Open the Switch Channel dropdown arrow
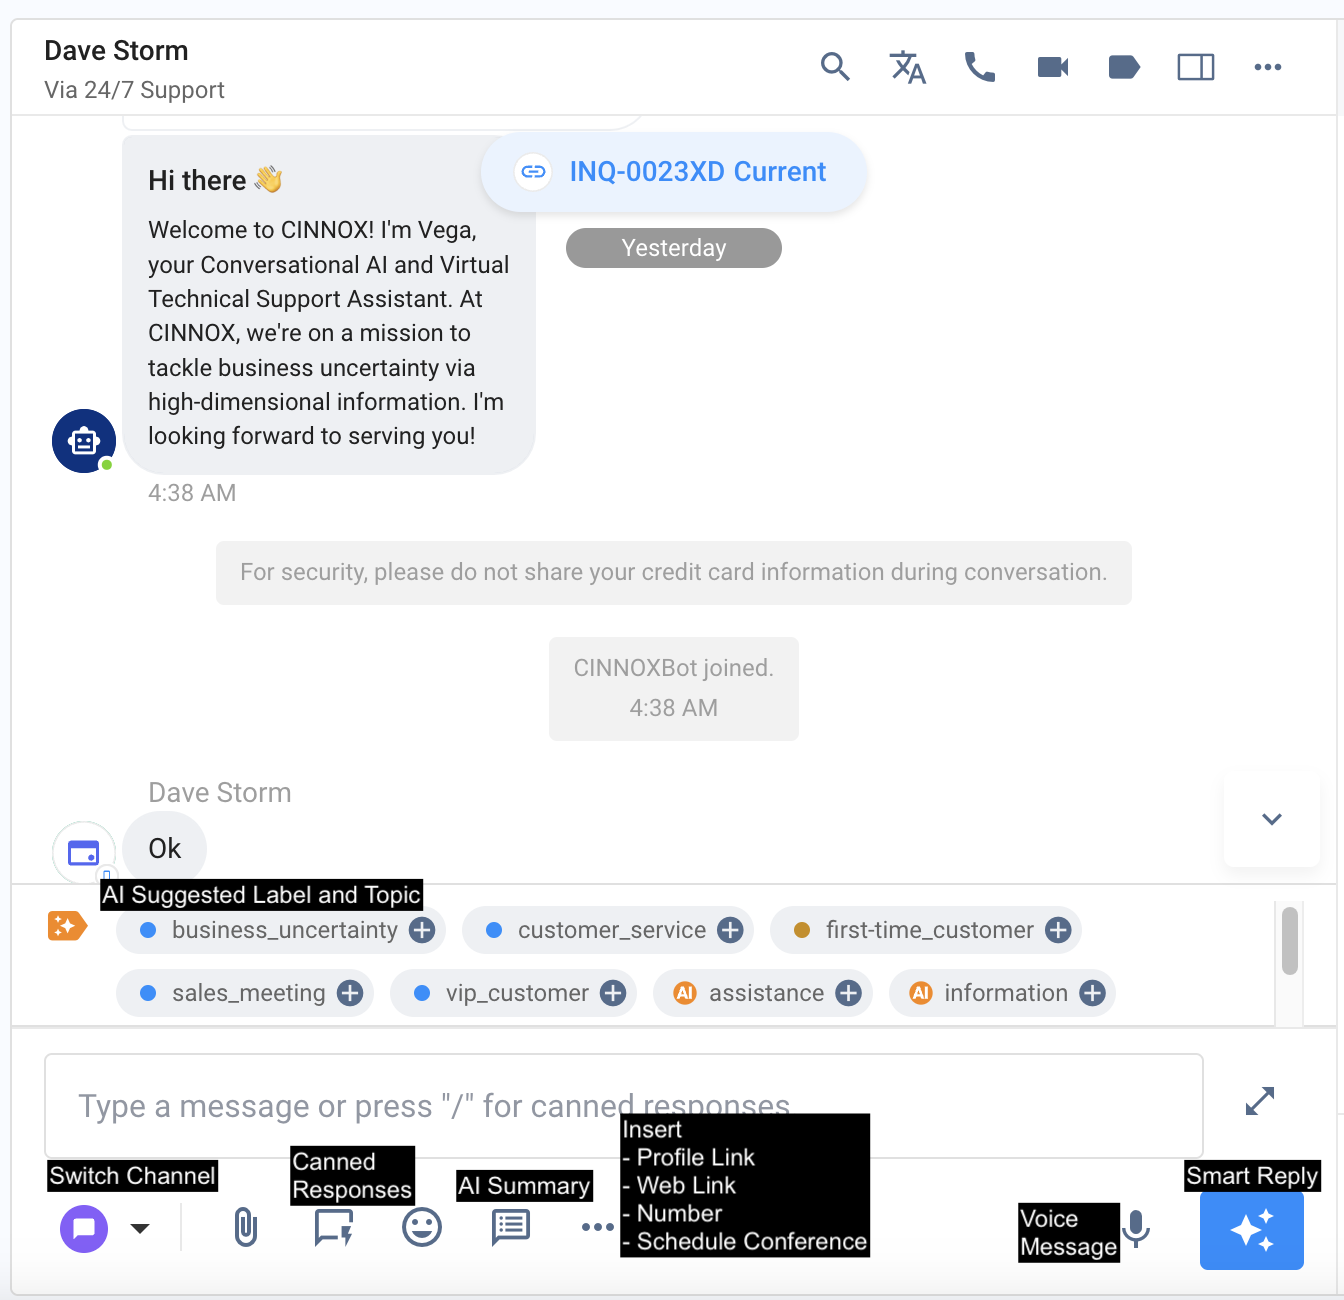Image resolution: width=1344 pixels, height=1300 pixels. click(x=140, y=1229)
